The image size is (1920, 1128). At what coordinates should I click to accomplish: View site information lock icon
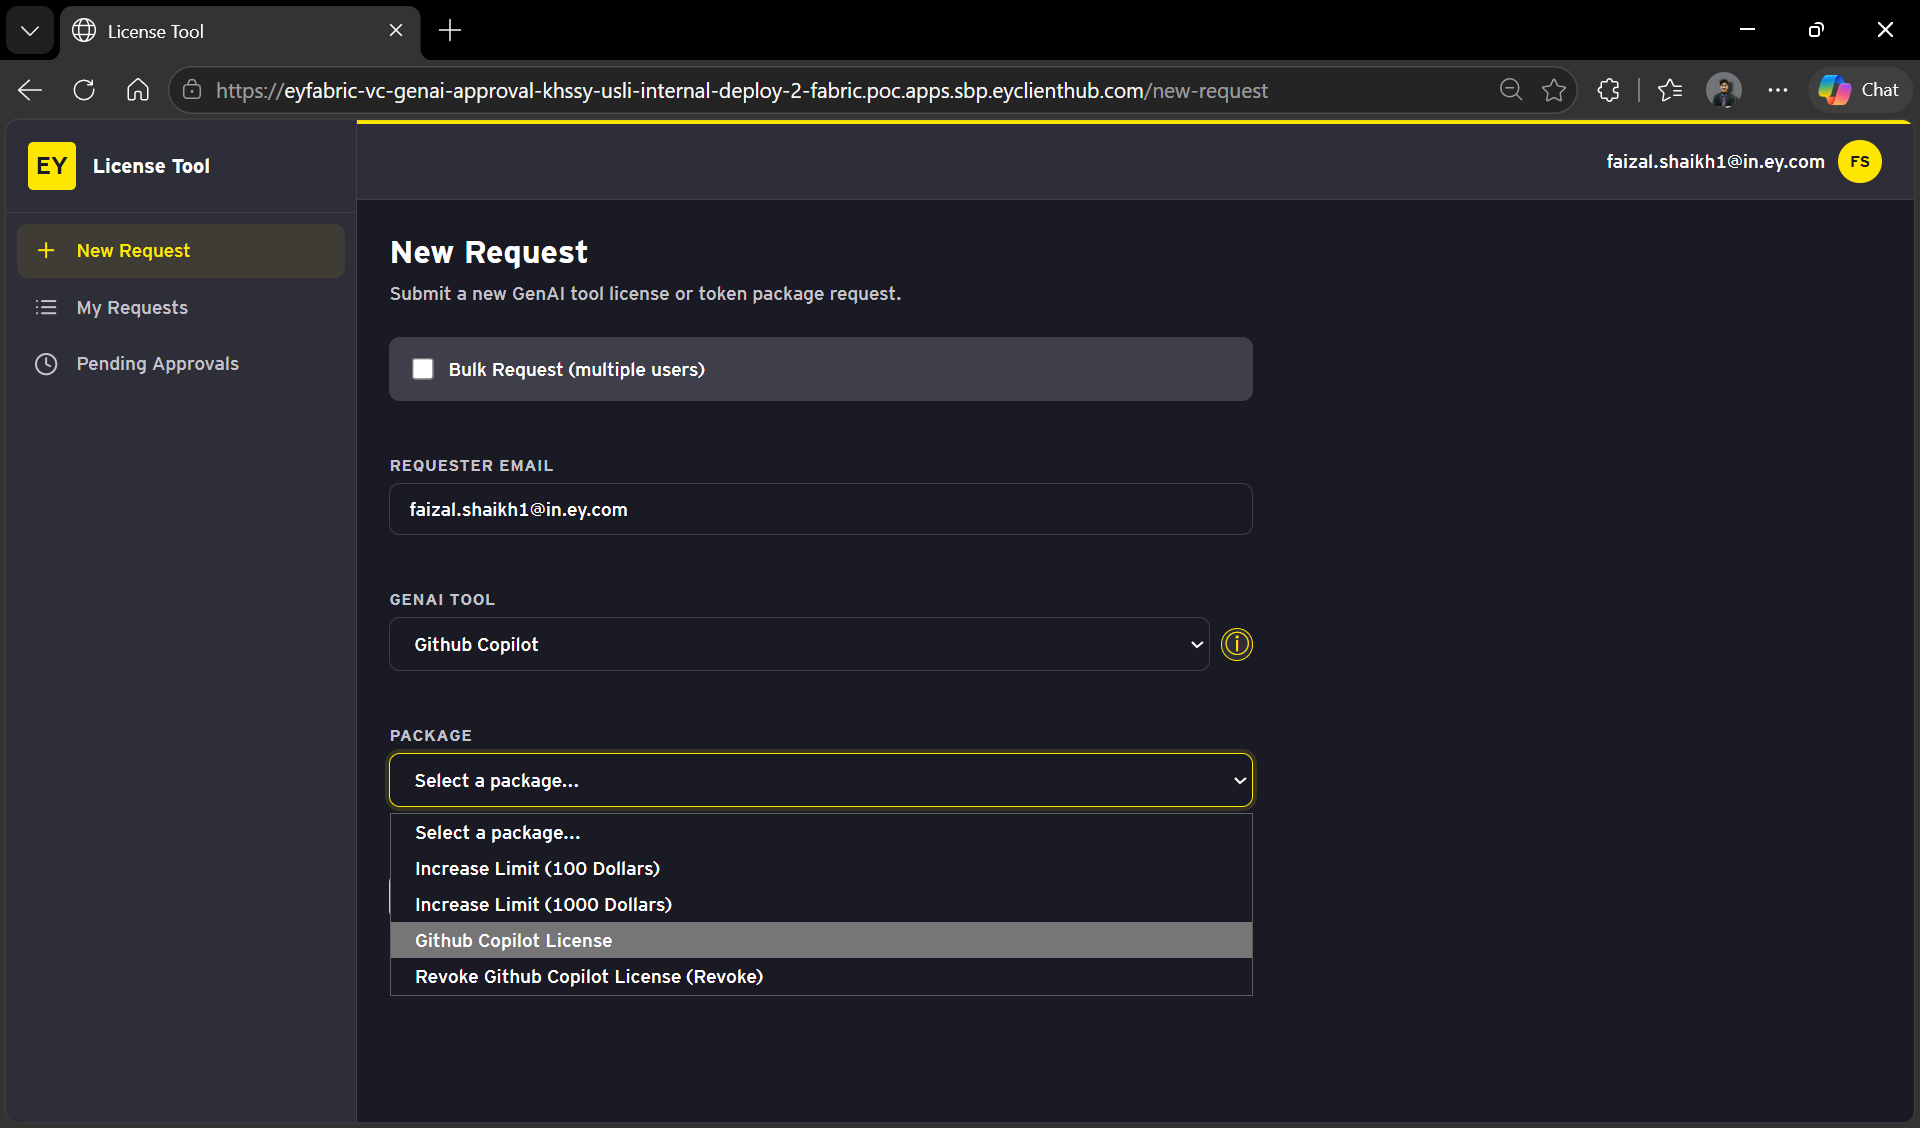point(192,90)
